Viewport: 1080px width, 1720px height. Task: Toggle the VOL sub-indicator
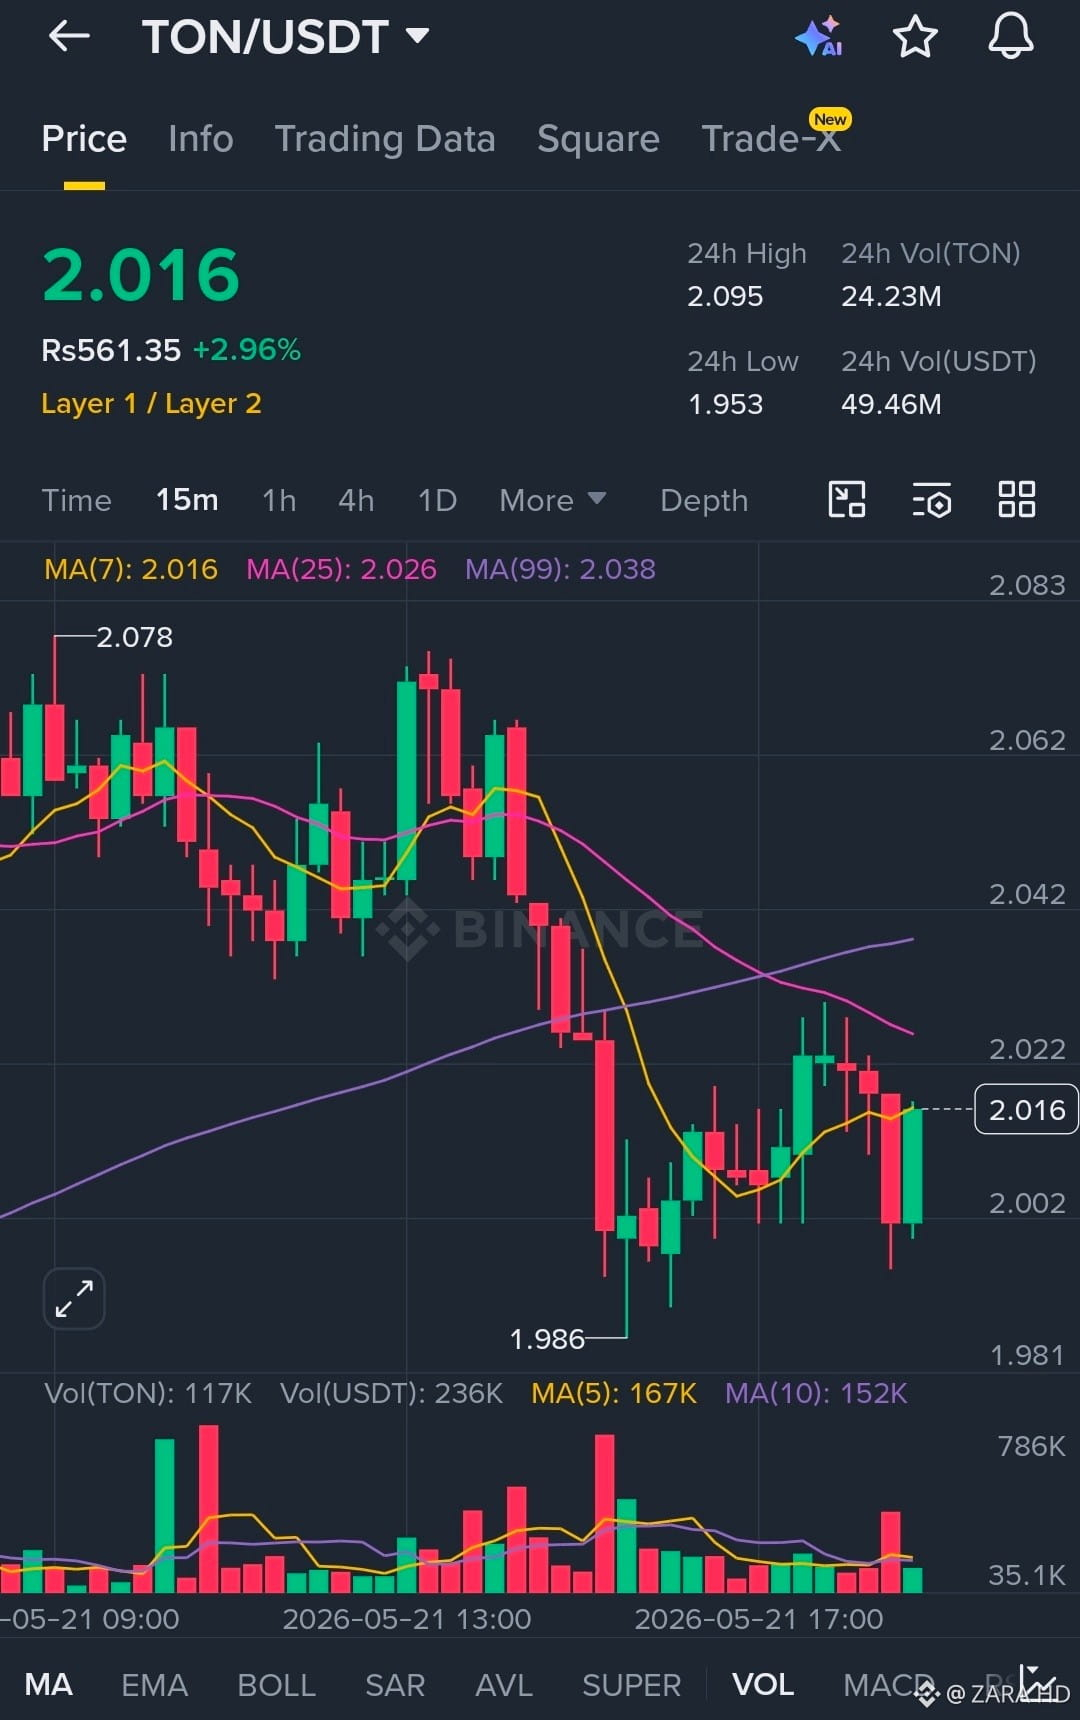763,1684
